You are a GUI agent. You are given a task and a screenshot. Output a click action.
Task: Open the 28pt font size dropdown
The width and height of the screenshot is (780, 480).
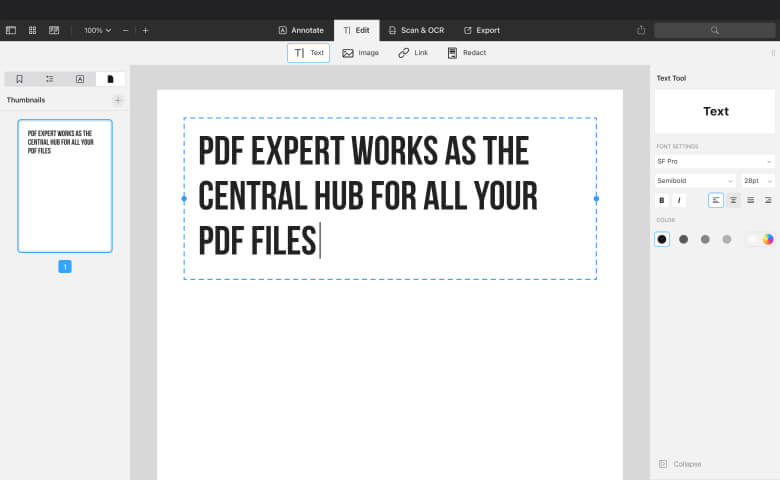[758, 181]
